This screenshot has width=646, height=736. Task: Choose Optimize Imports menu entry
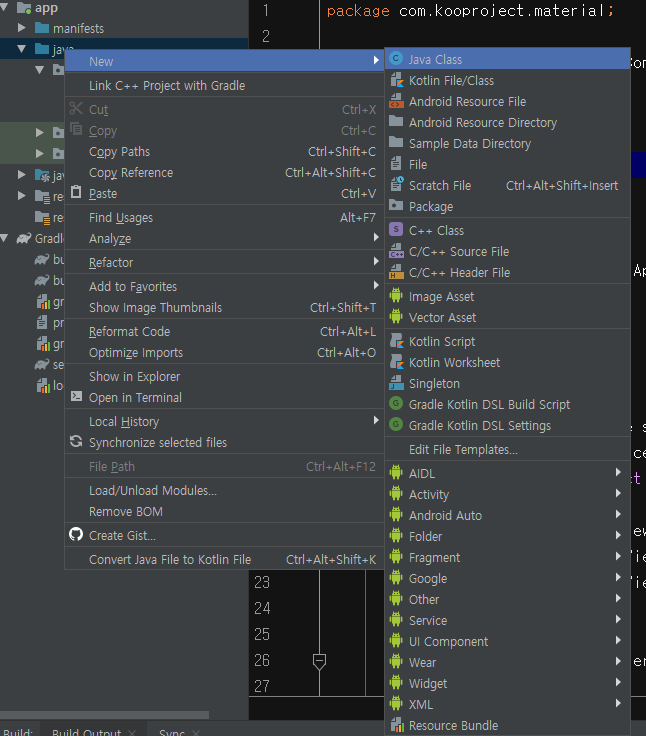click(224, 353)
